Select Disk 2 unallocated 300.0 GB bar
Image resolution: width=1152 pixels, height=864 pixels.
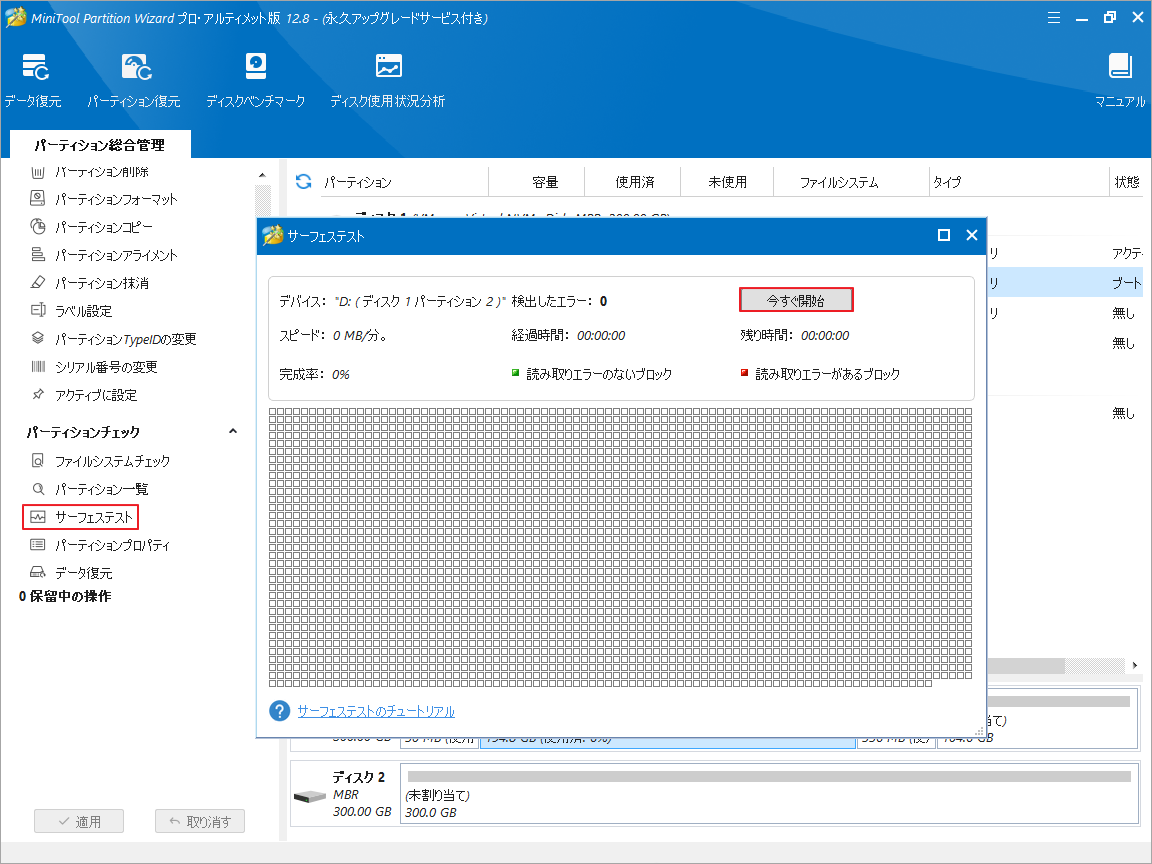click(768, 793)
